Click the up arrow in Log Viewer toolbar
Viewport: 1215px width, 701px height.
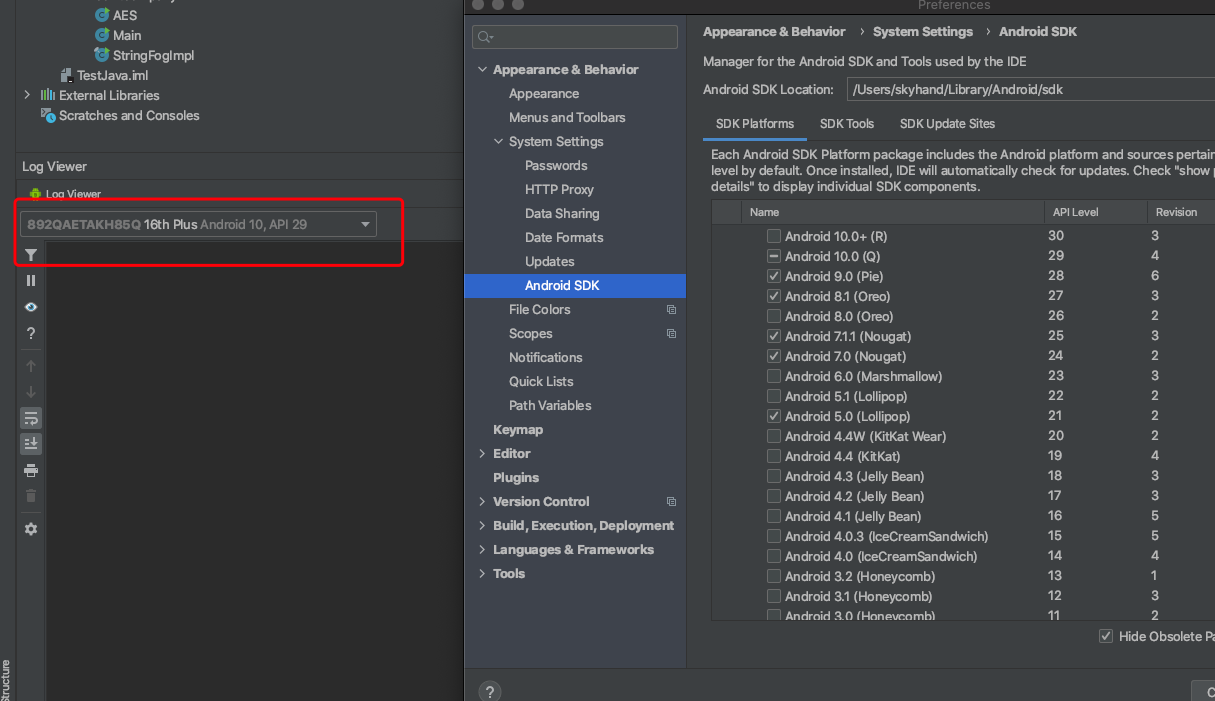click(31, 366)
